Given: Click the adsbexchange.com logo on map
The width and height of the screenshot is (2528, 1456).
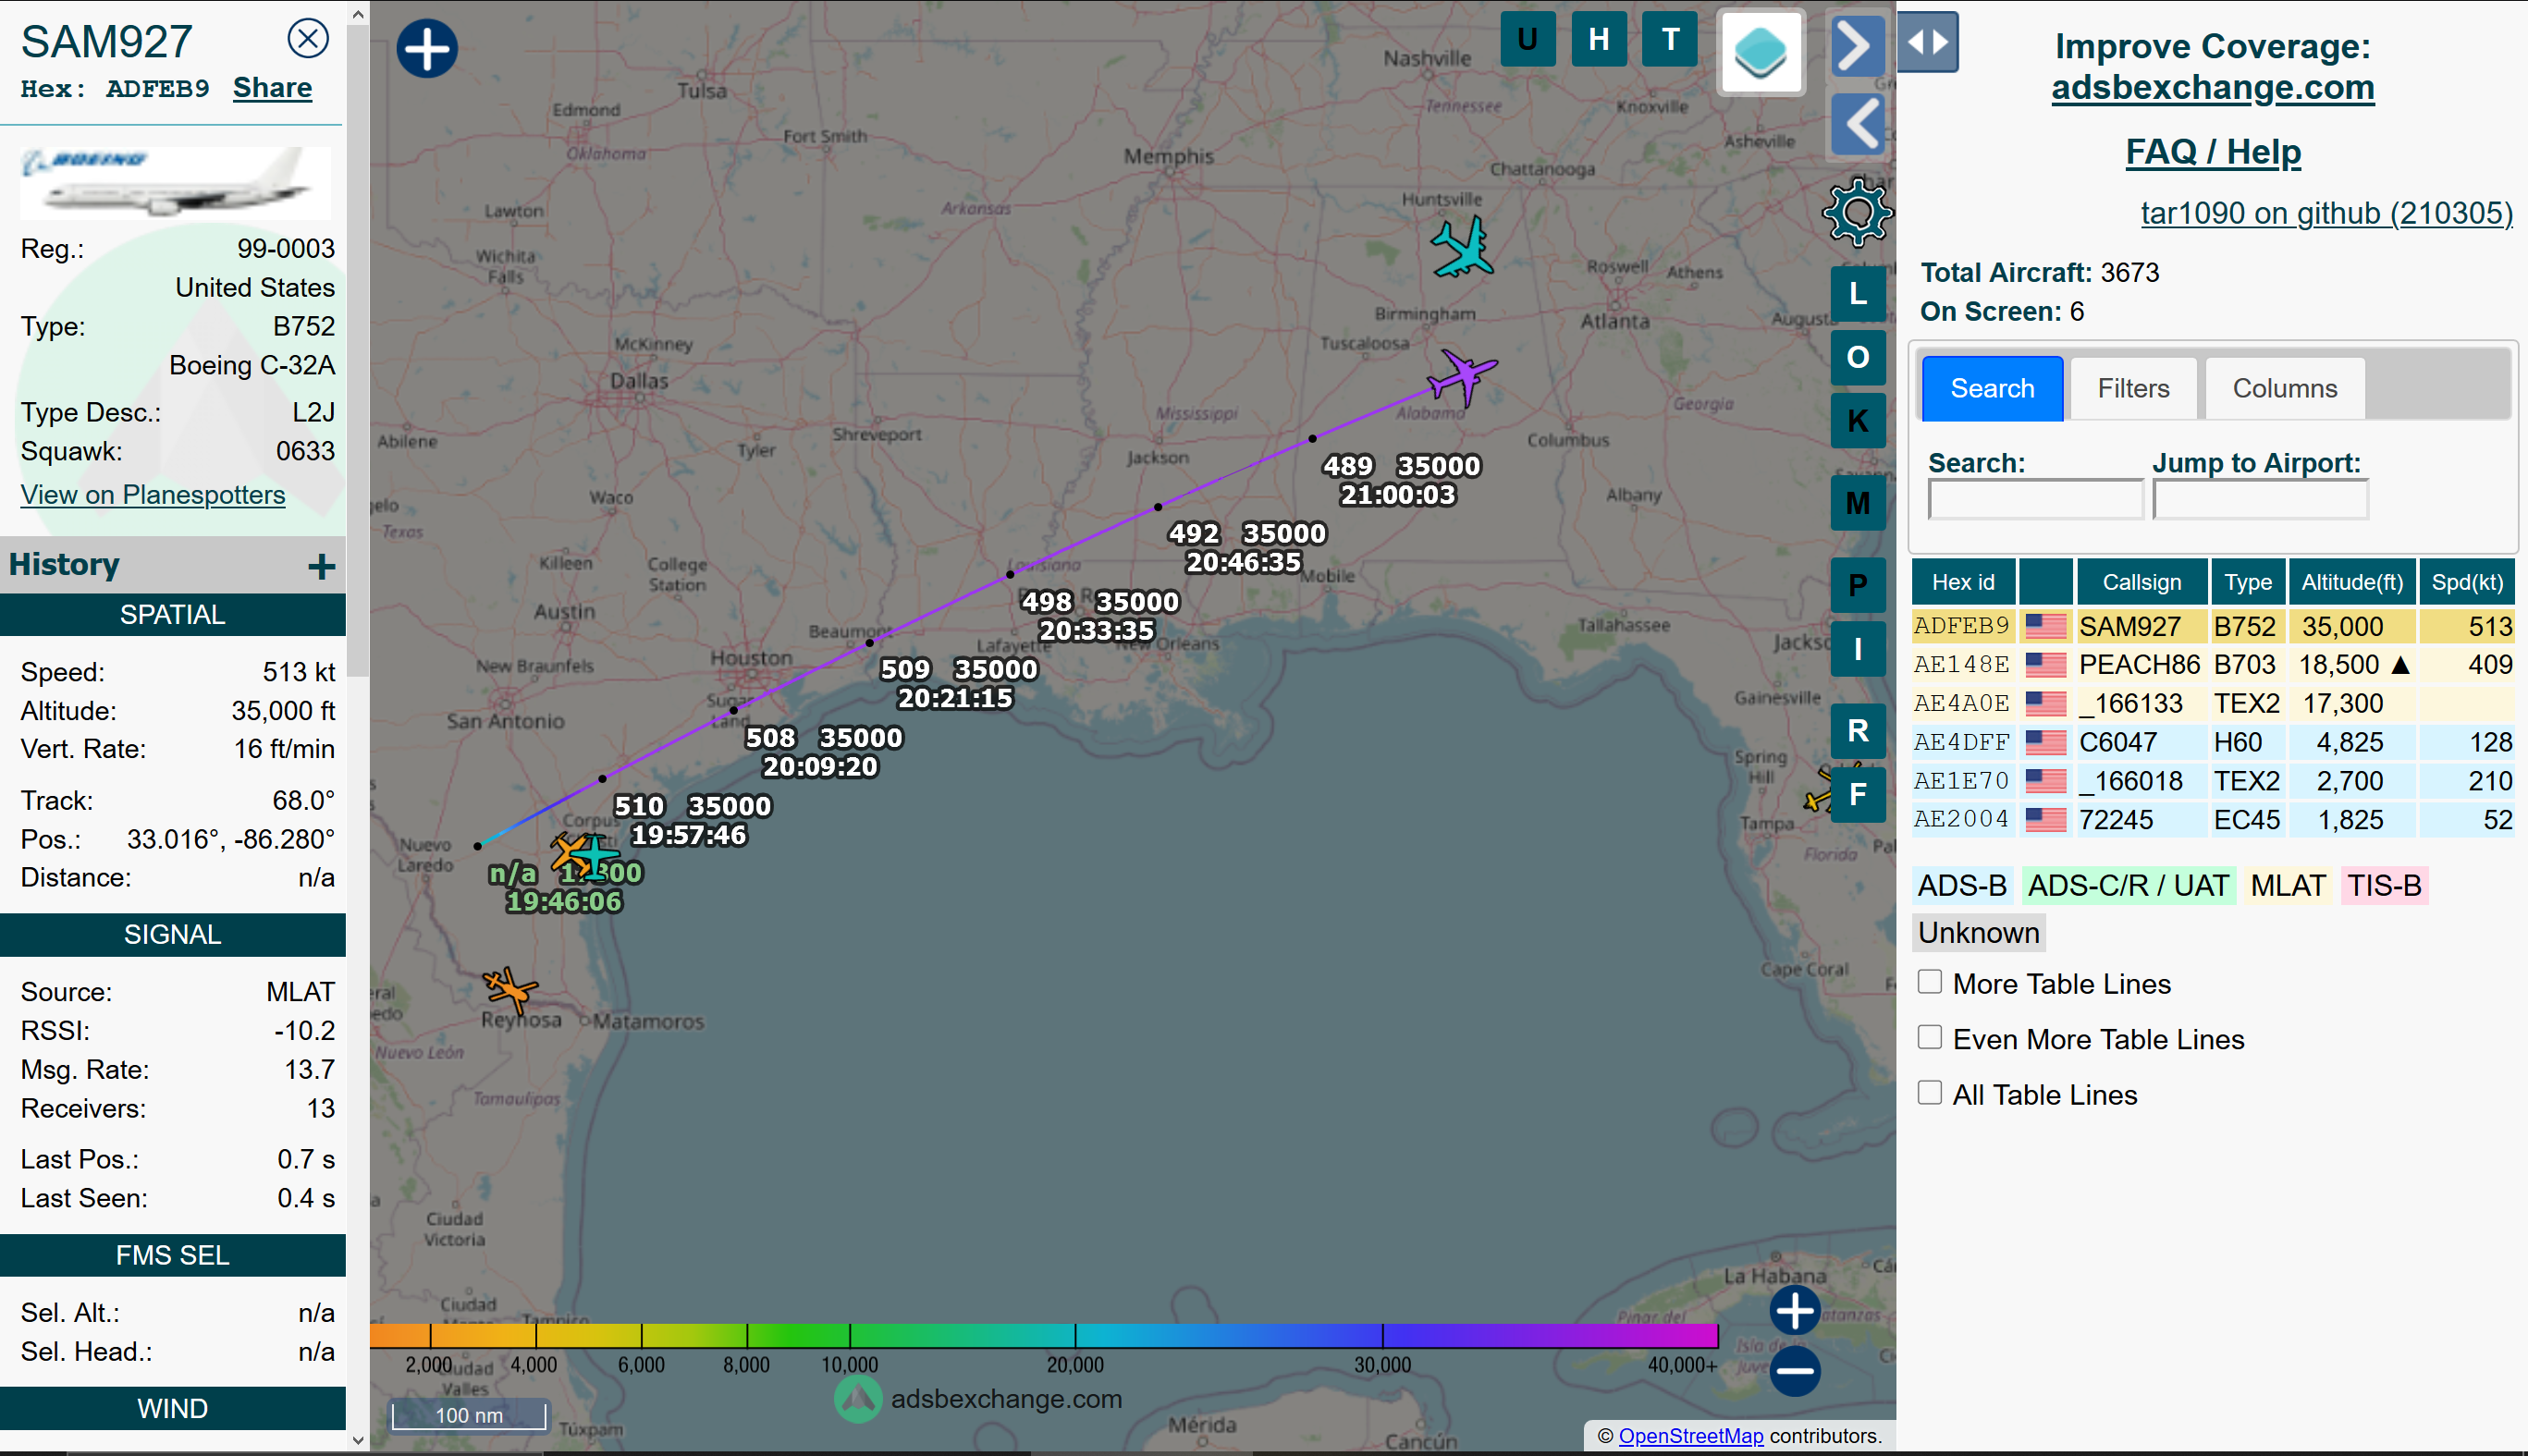Looking at the screenshot, I should click(978, 1398).
